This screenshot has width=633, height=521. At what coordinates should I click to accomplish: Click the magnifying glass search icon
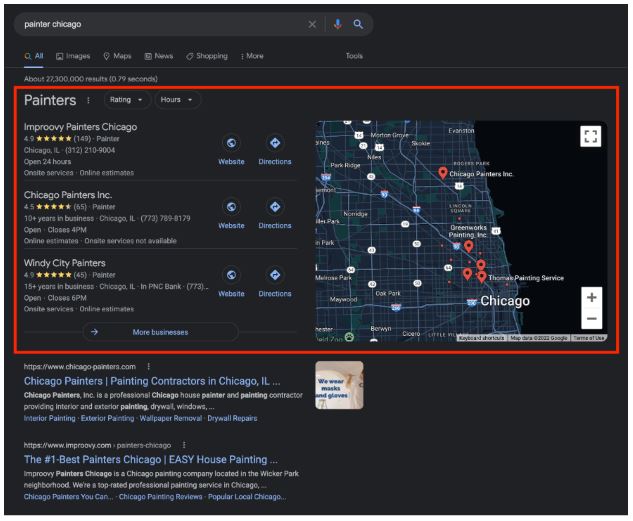pos(358,24)
